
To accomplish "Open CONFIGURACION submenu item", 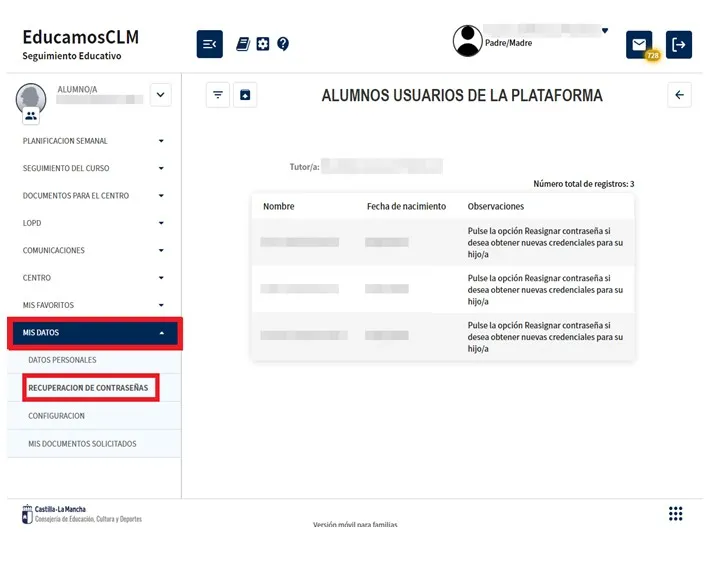I will click(94, 416).
